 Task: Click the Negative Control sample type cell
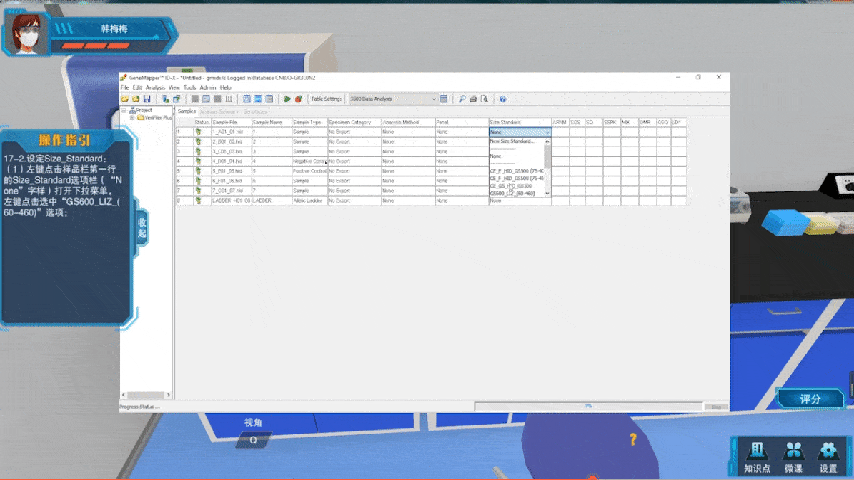point(309,161)
